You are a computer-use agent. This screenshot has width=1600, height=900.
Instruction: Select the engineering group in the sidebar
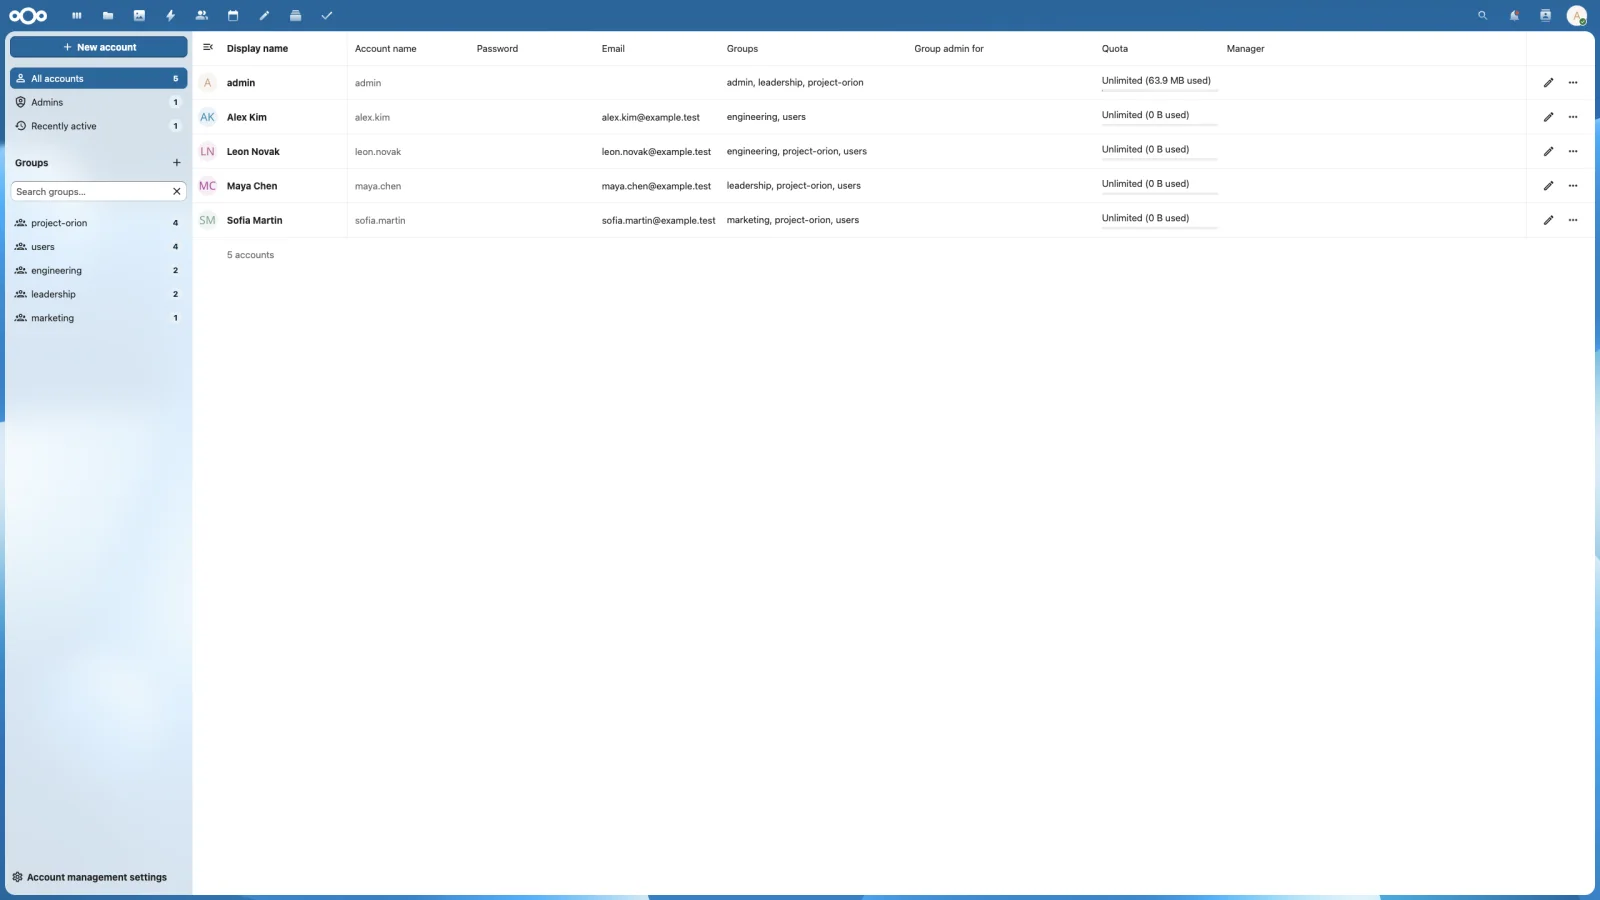click(98, 271)
